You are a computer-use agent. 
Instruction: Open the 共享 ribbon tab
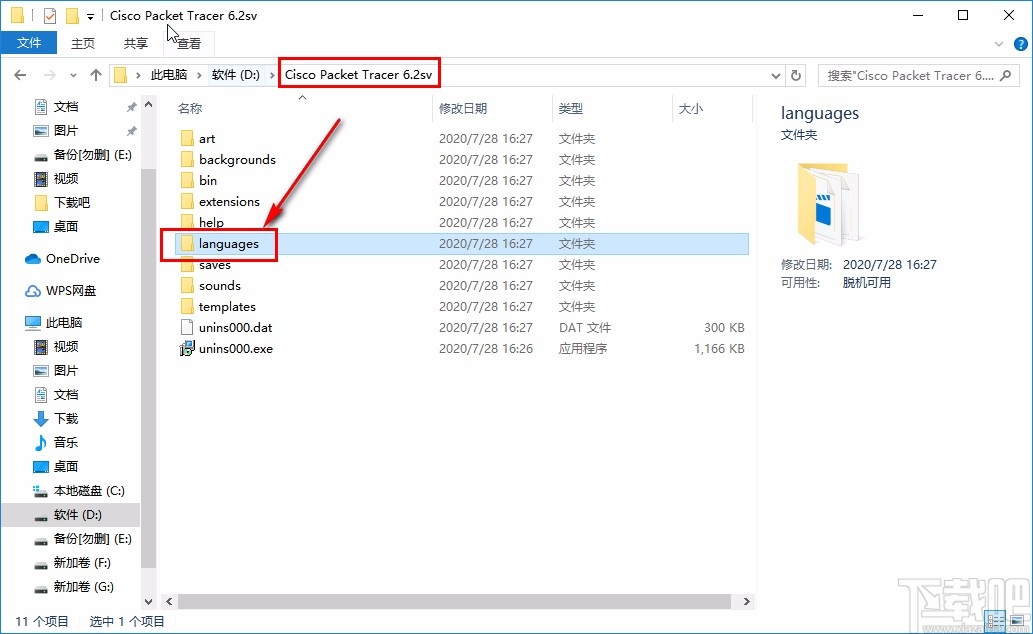(x=136, y=43)
